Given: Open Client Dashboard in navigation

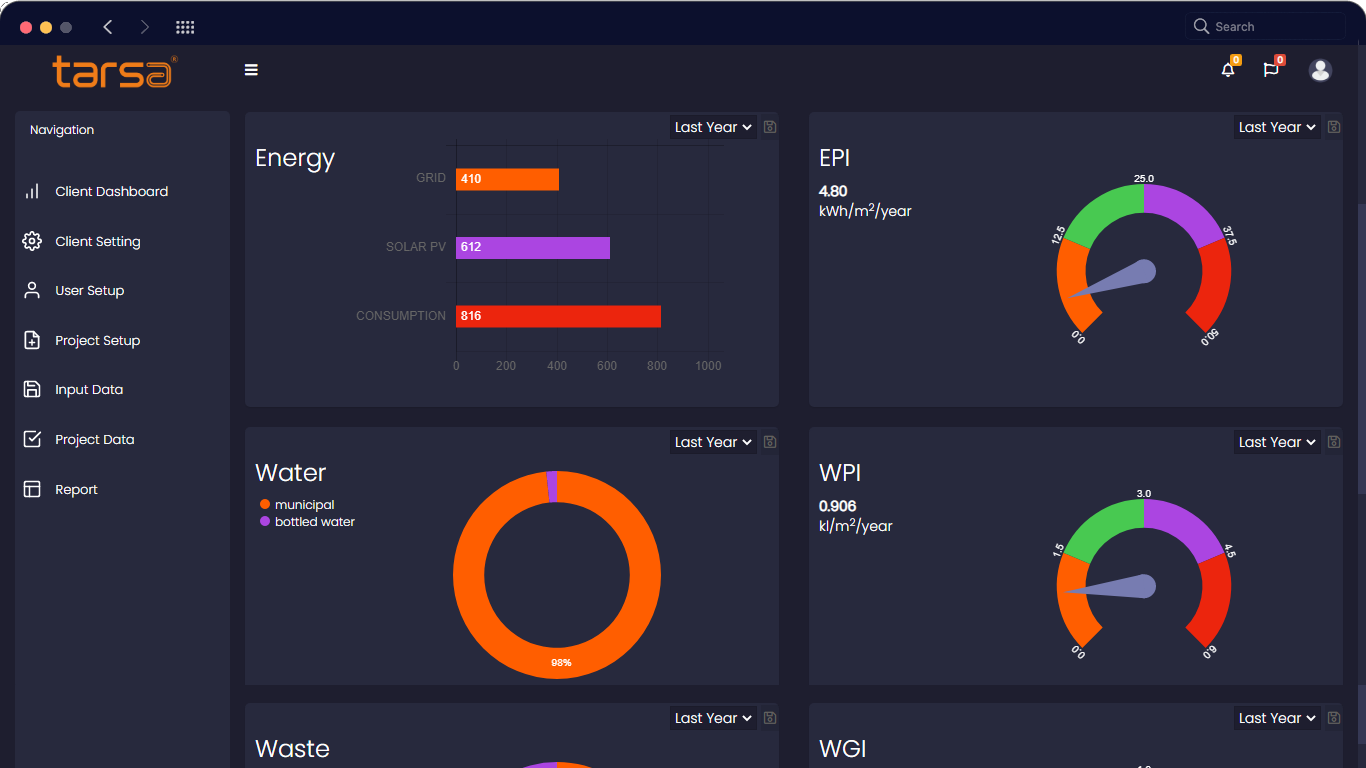Looking at the screenshot, I should coord(111,192).
